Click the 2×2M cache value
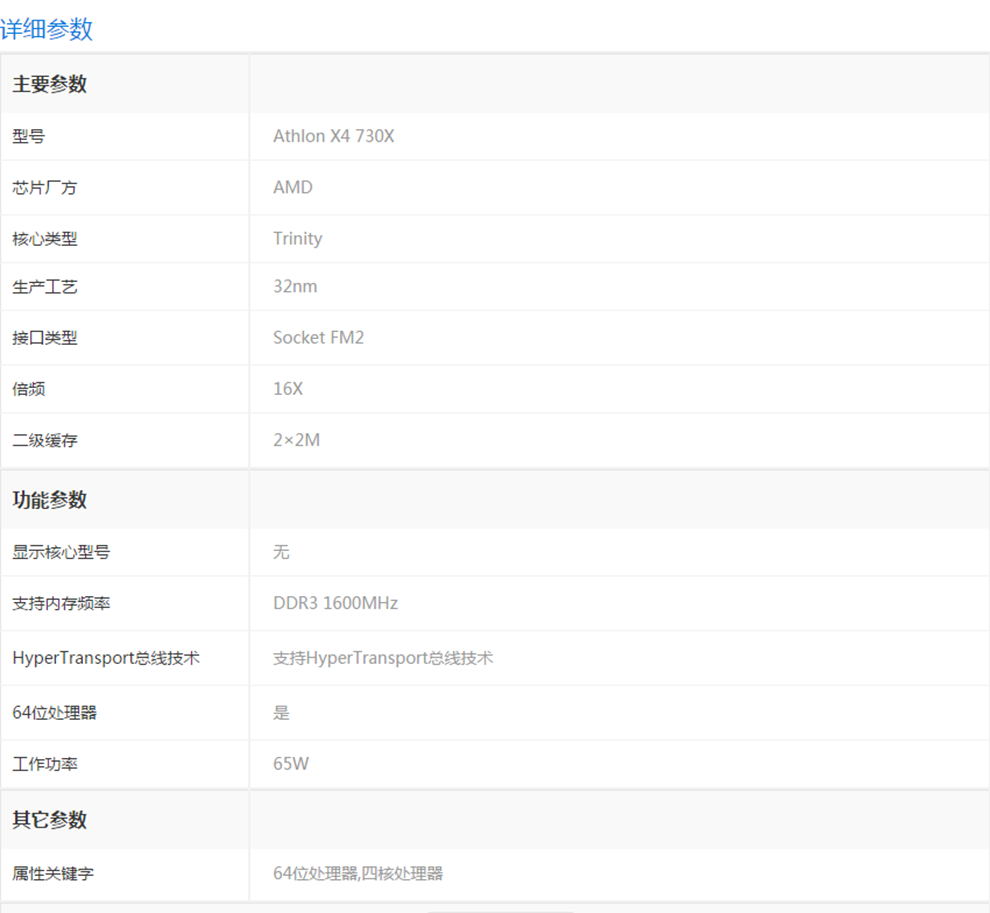 tap(296, 439)
